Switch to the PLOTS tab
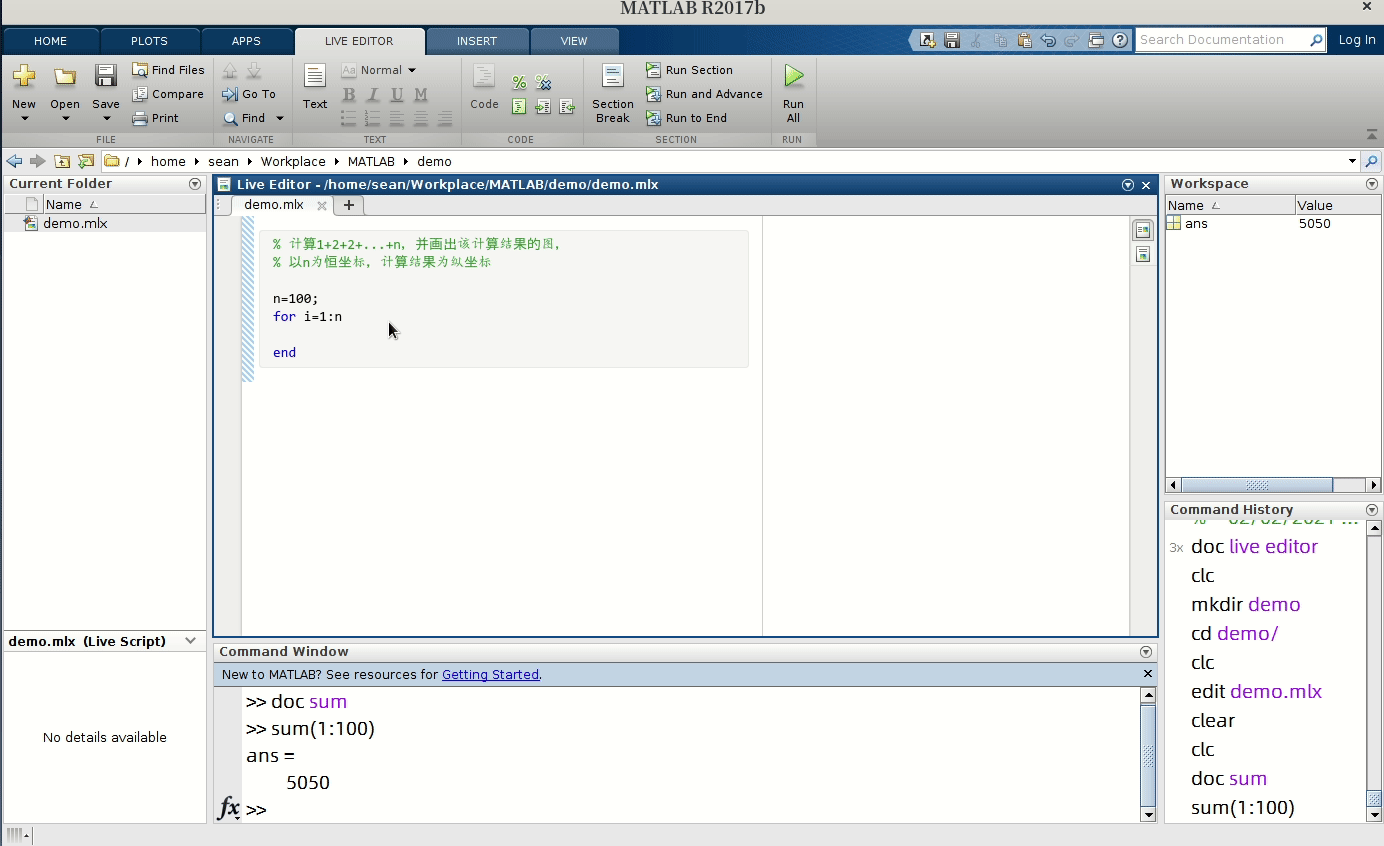 149,41
